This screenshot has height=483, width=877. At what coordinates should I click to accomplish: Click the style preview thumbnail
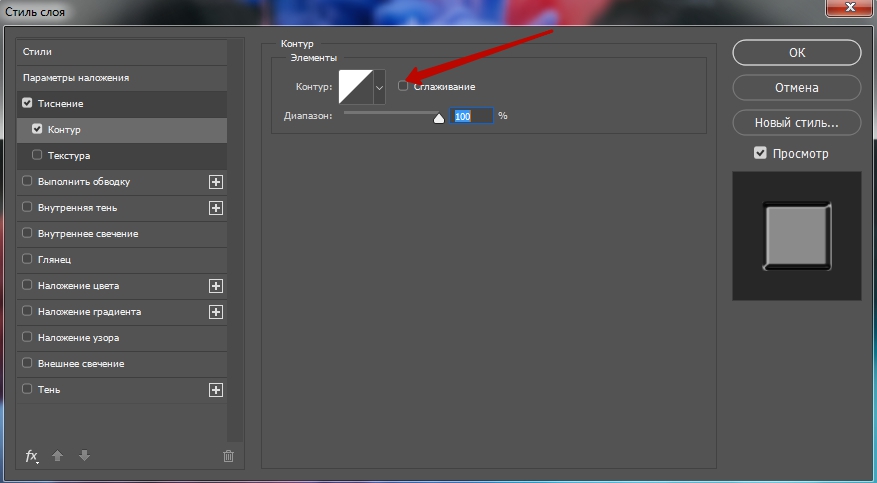796,236
